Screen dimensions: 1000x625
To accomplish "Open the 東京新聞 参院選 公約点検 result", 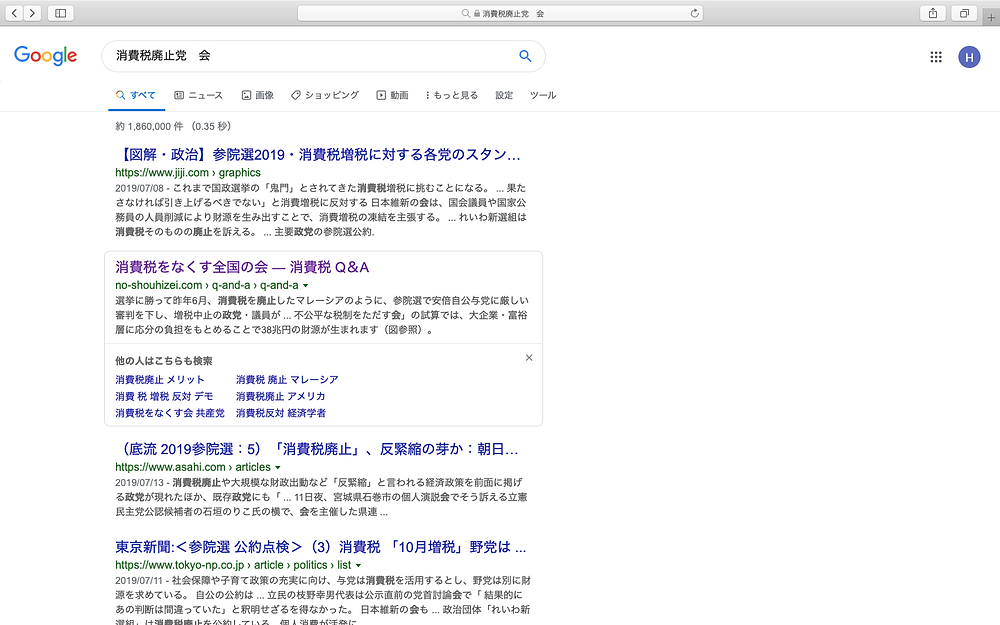I will [x=320, y=547].
